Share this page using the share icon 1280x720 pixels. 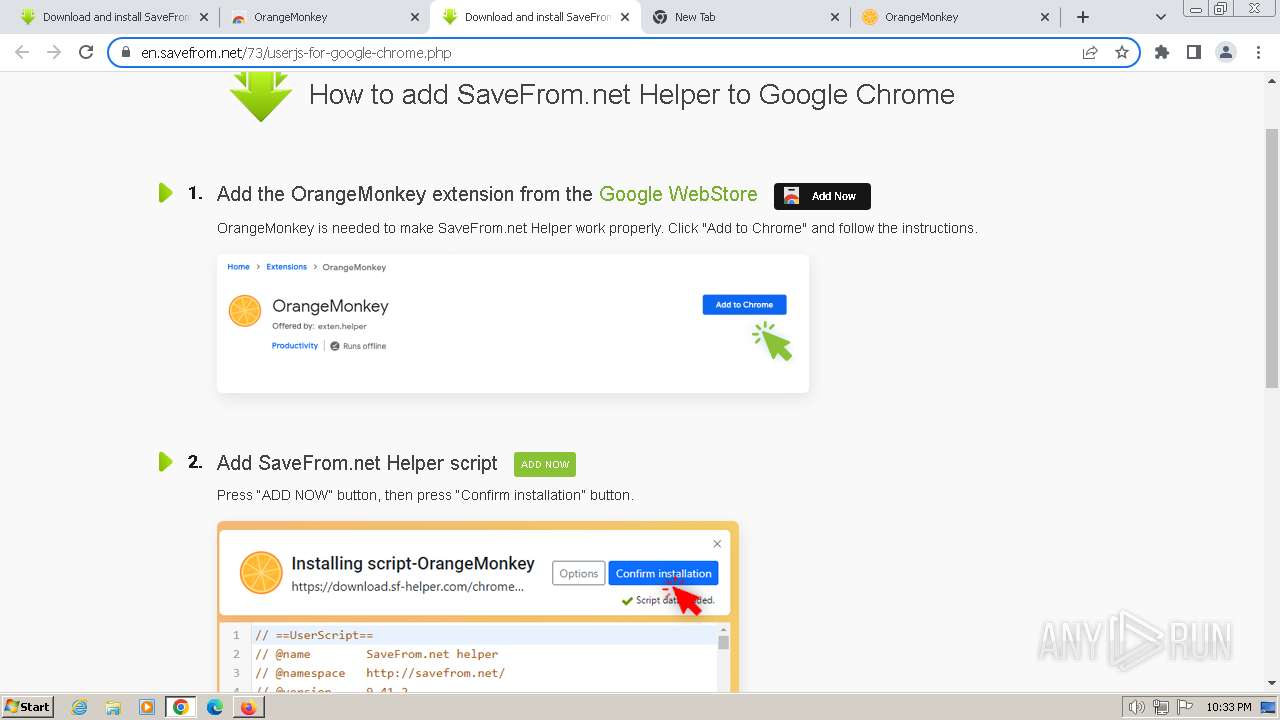(x=1090, y=52)
